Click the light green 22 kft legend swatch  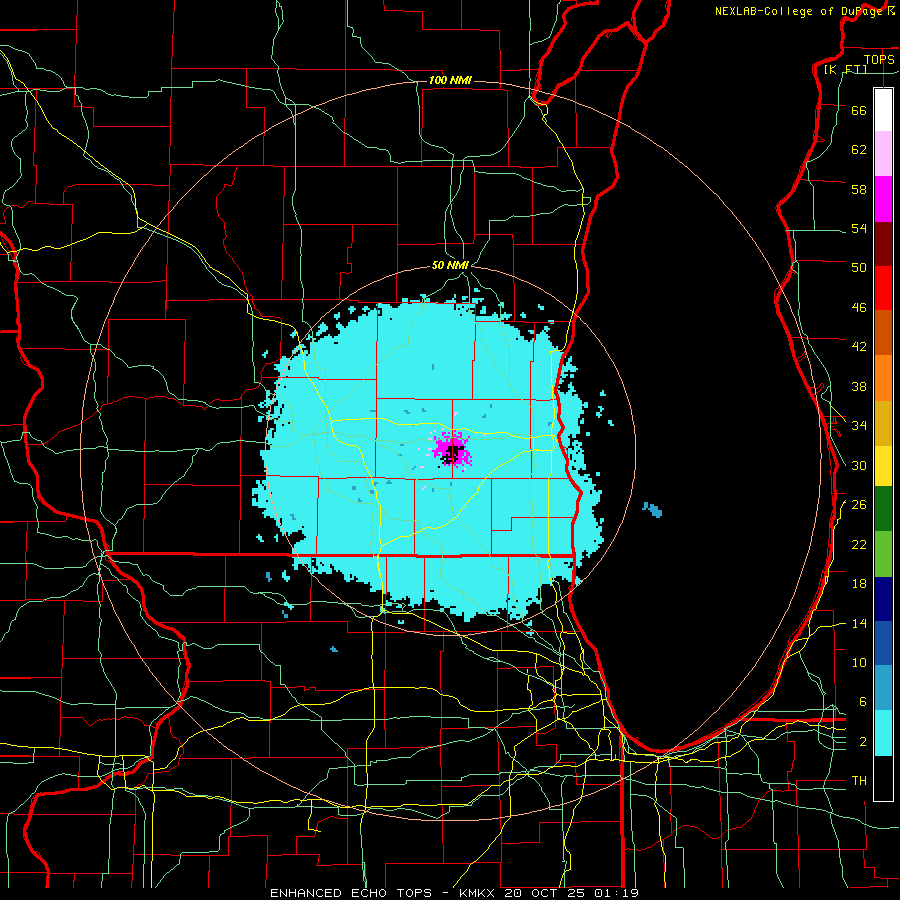[x=883, y=554]
